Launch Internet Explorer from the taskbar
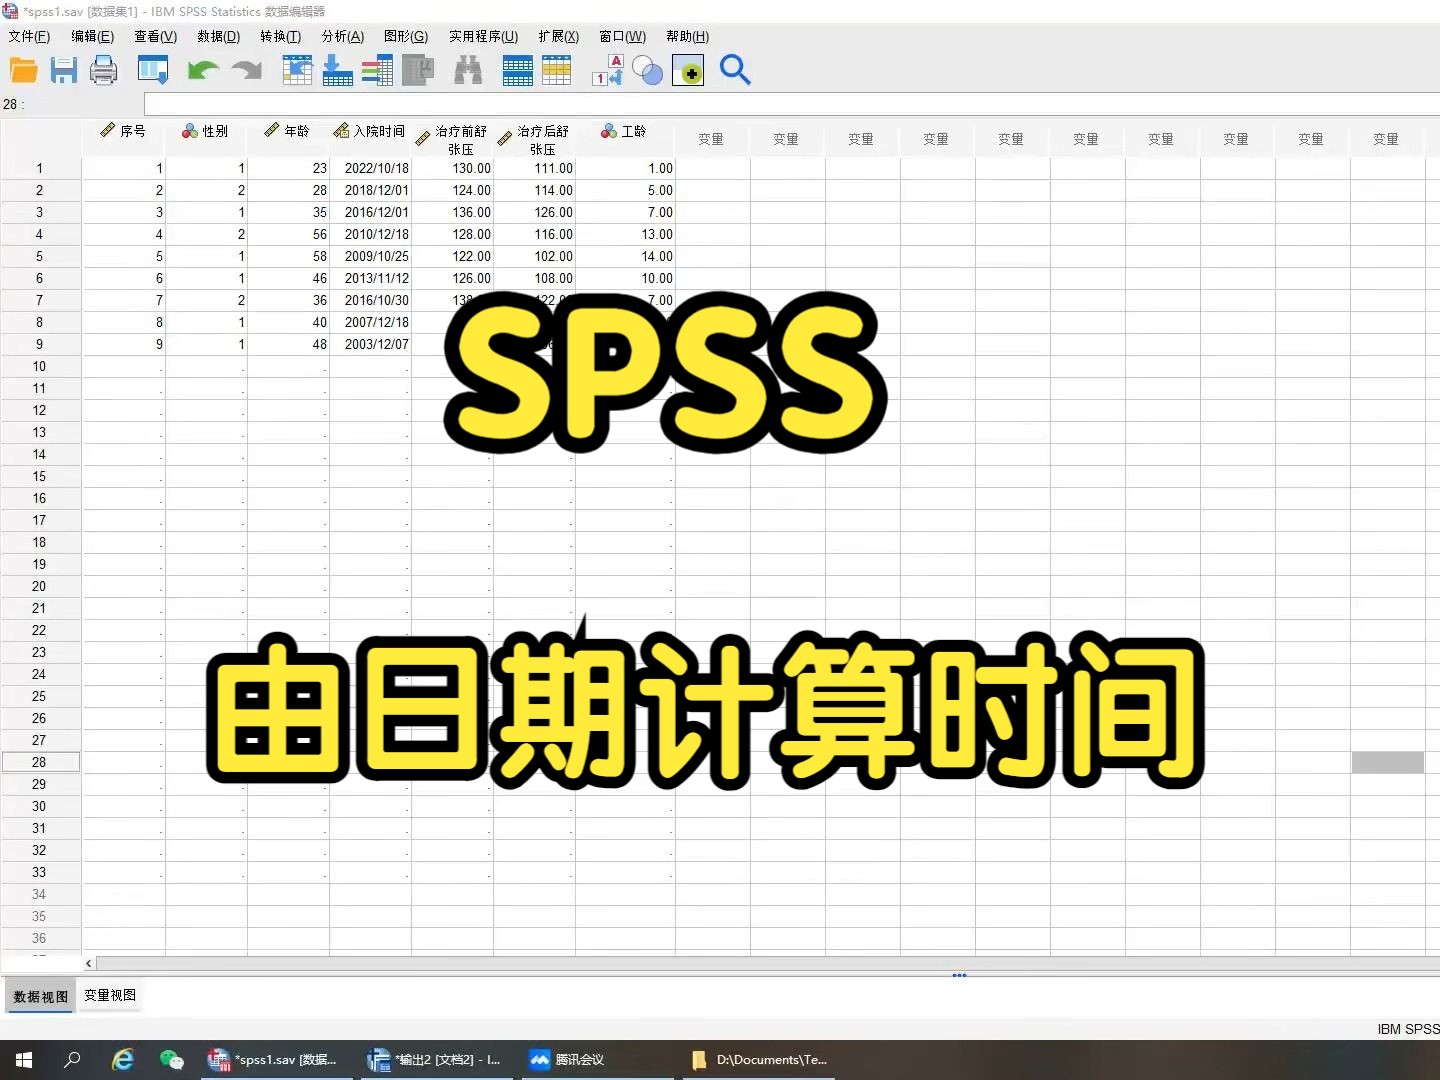 (x=122, y=1060)
